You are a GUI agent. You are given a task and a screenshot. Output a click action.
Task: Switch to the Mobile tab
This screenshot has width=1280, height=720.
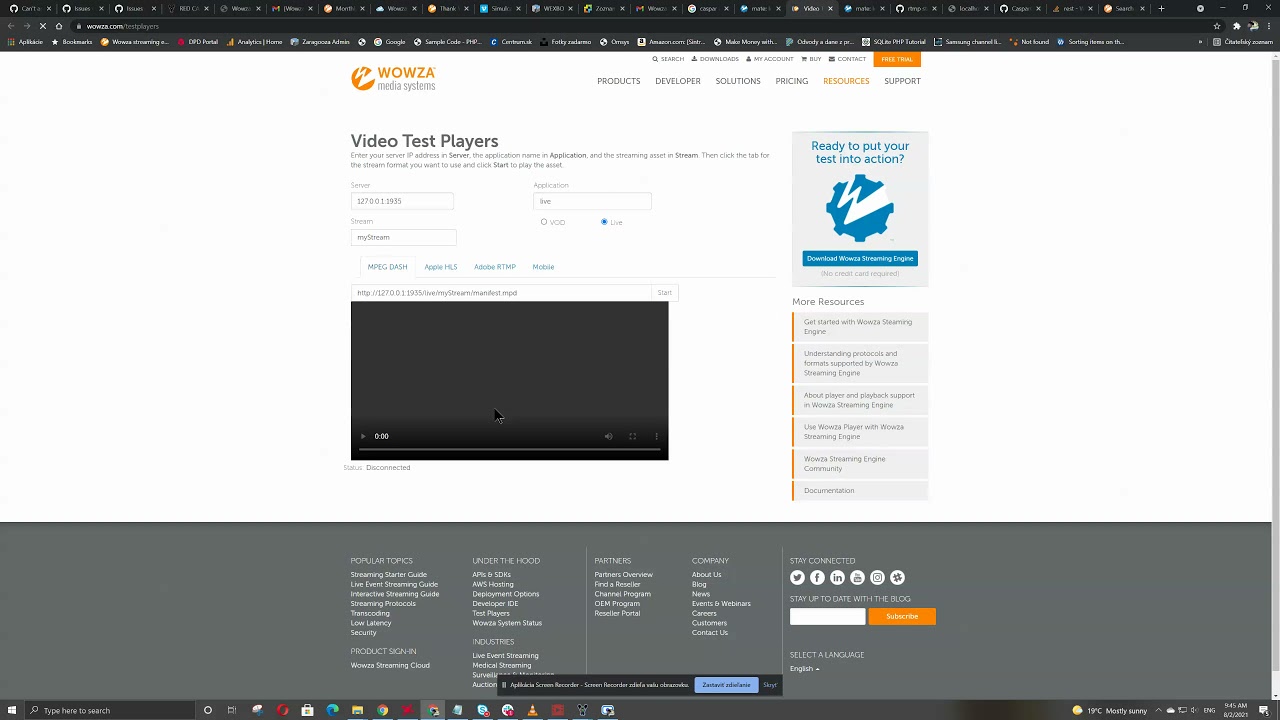click(543, 267)
